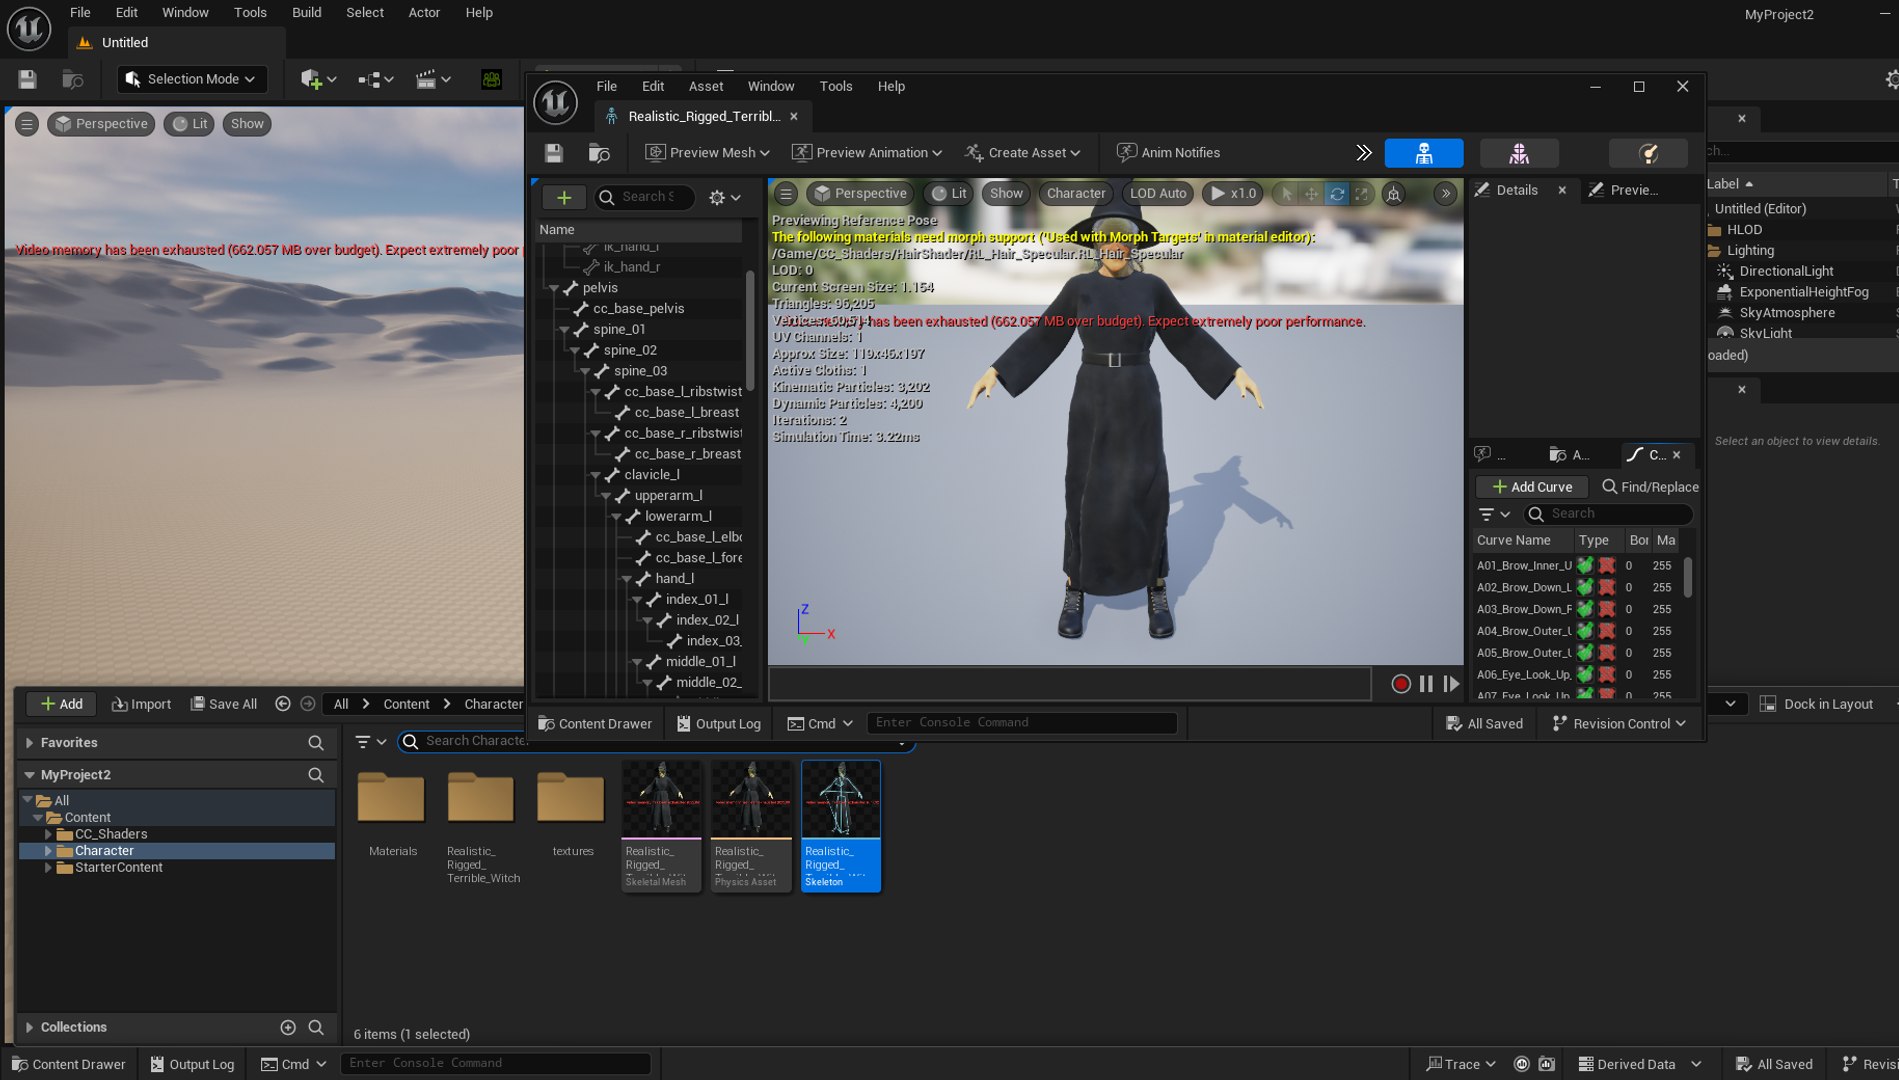Open the Unreal platforms icon in main toolbar
This screenshot has width=1899, height=1080.
point(491,79)
